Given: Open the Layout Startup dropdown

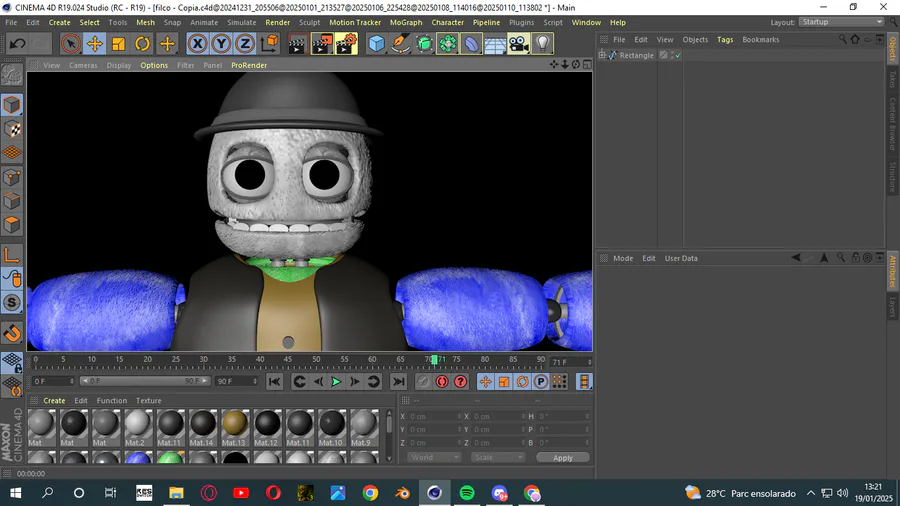Looking at the screenshot, I should click(841, 22).
